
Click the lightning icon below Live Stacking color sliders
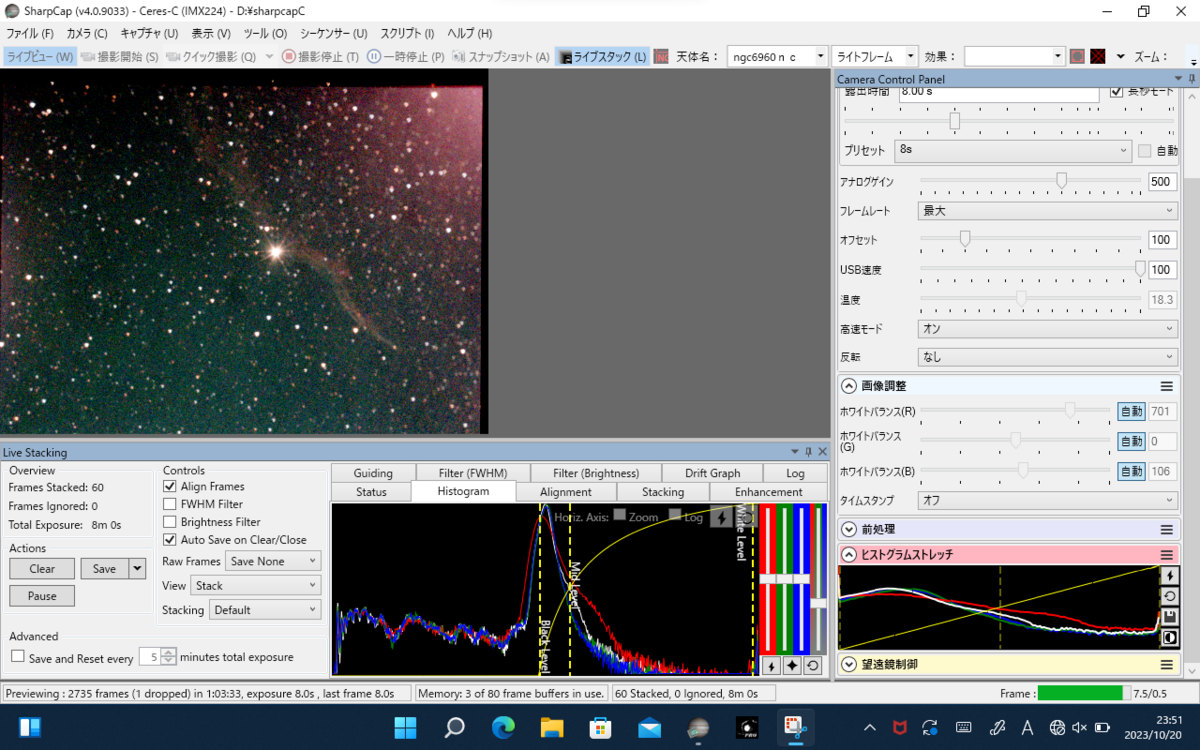[x=770, y=666]
